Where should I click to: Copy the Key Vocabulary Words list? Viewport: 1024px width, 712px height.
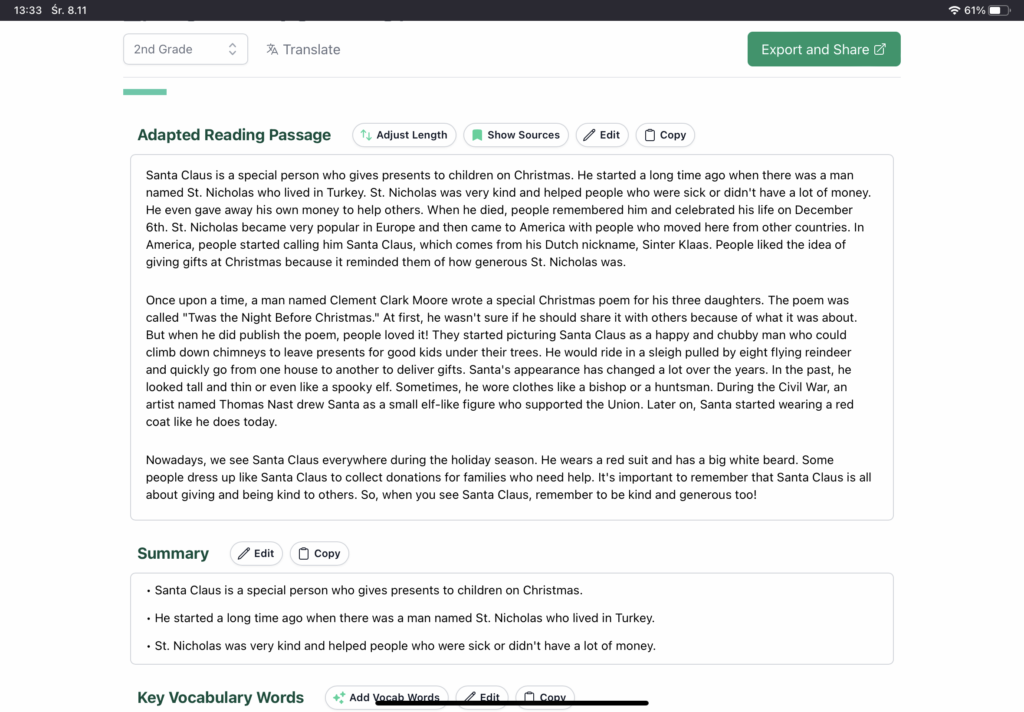tap(545, 698)
